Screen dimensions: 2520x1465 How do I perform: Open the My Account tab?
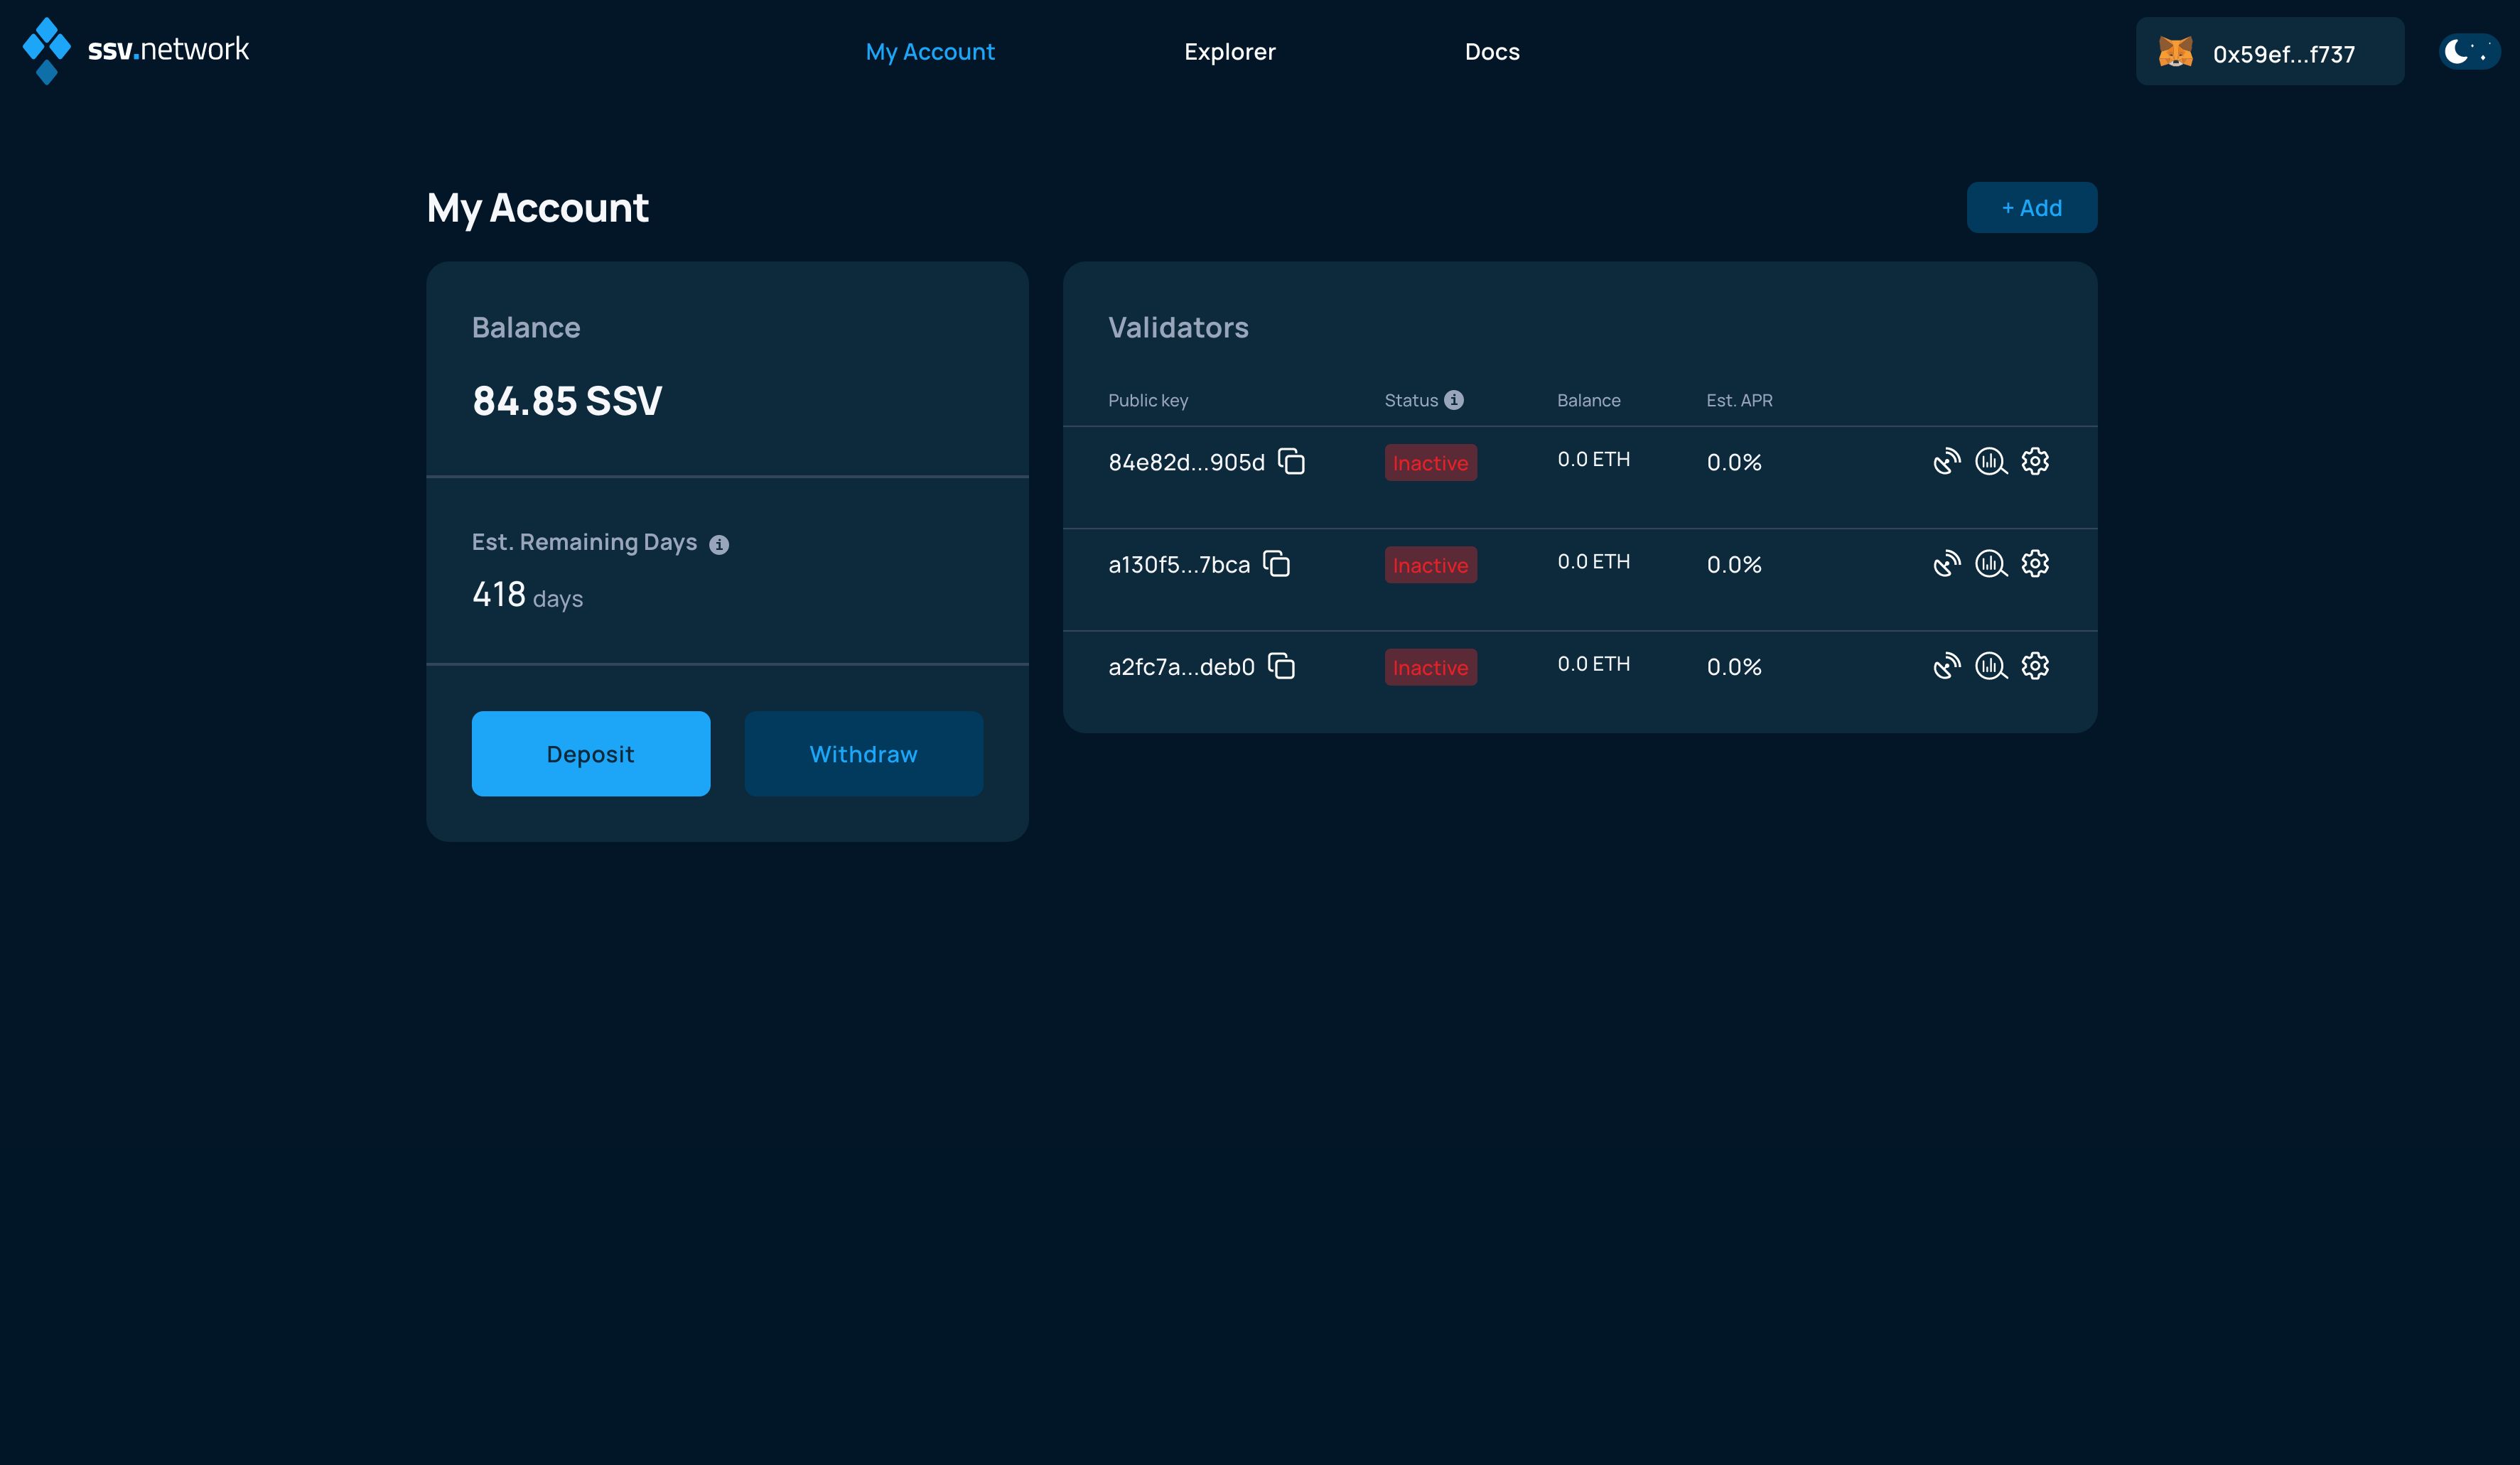pos(930,52)
